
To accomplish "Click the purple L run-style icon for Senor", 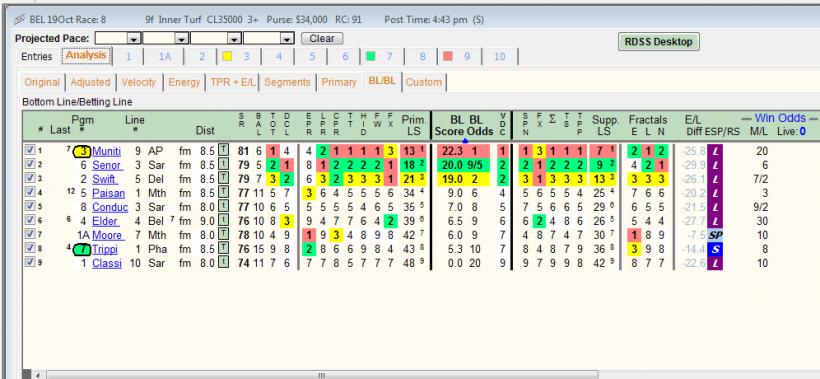I will point(715,165).
